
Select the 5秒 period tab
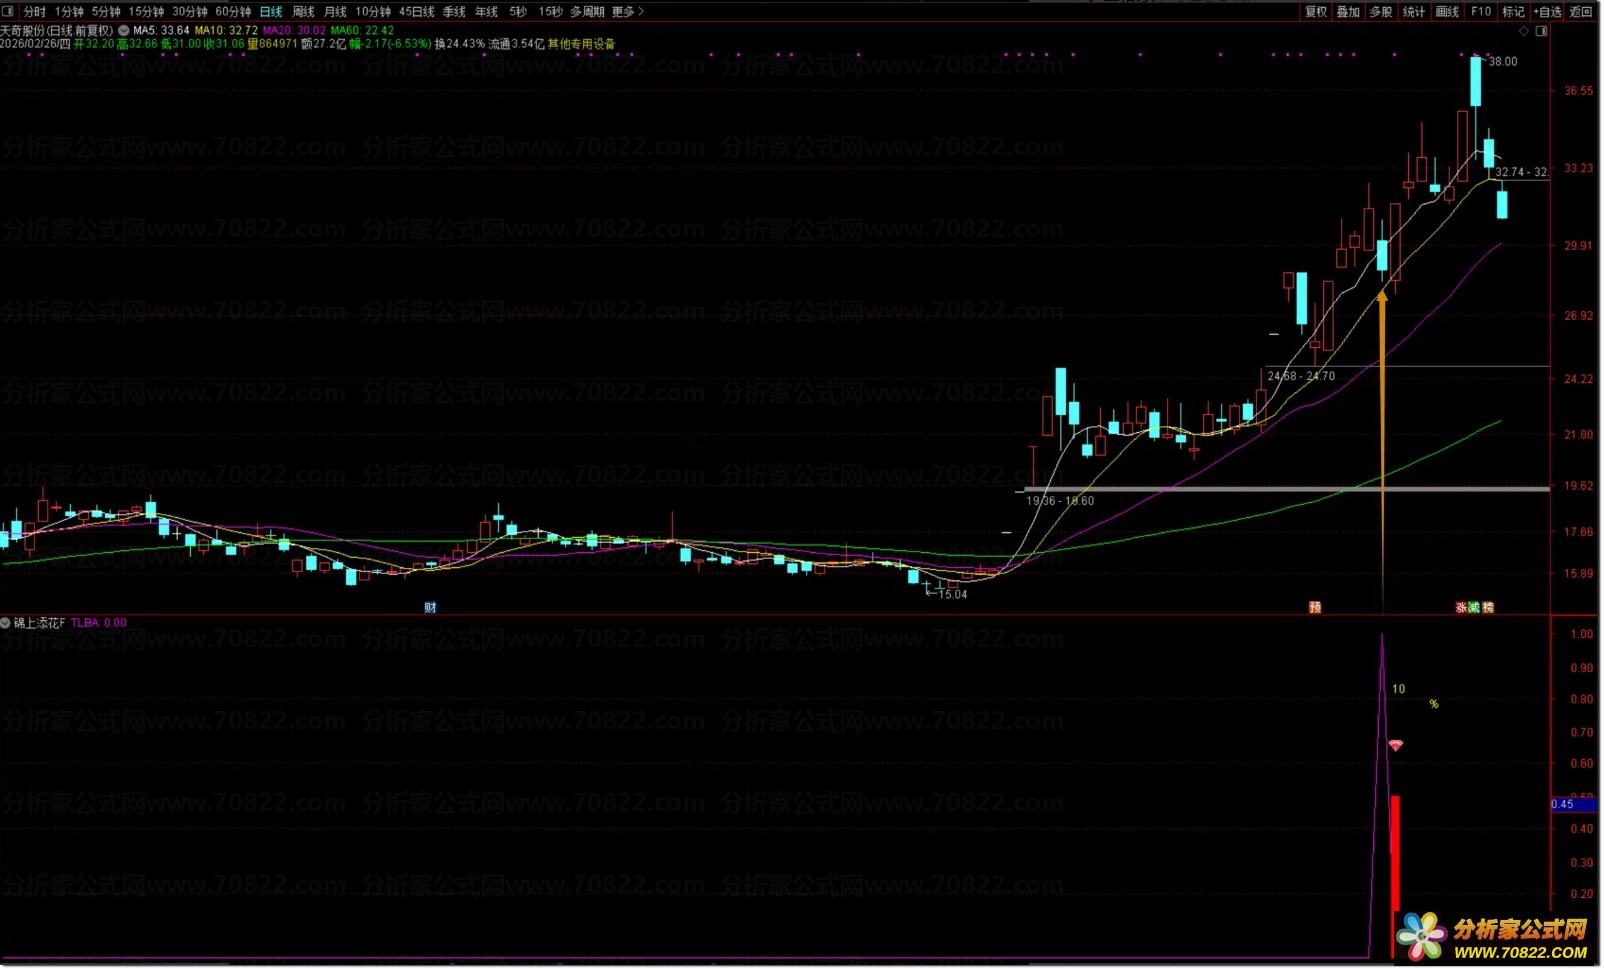click(x=518, y=12)
